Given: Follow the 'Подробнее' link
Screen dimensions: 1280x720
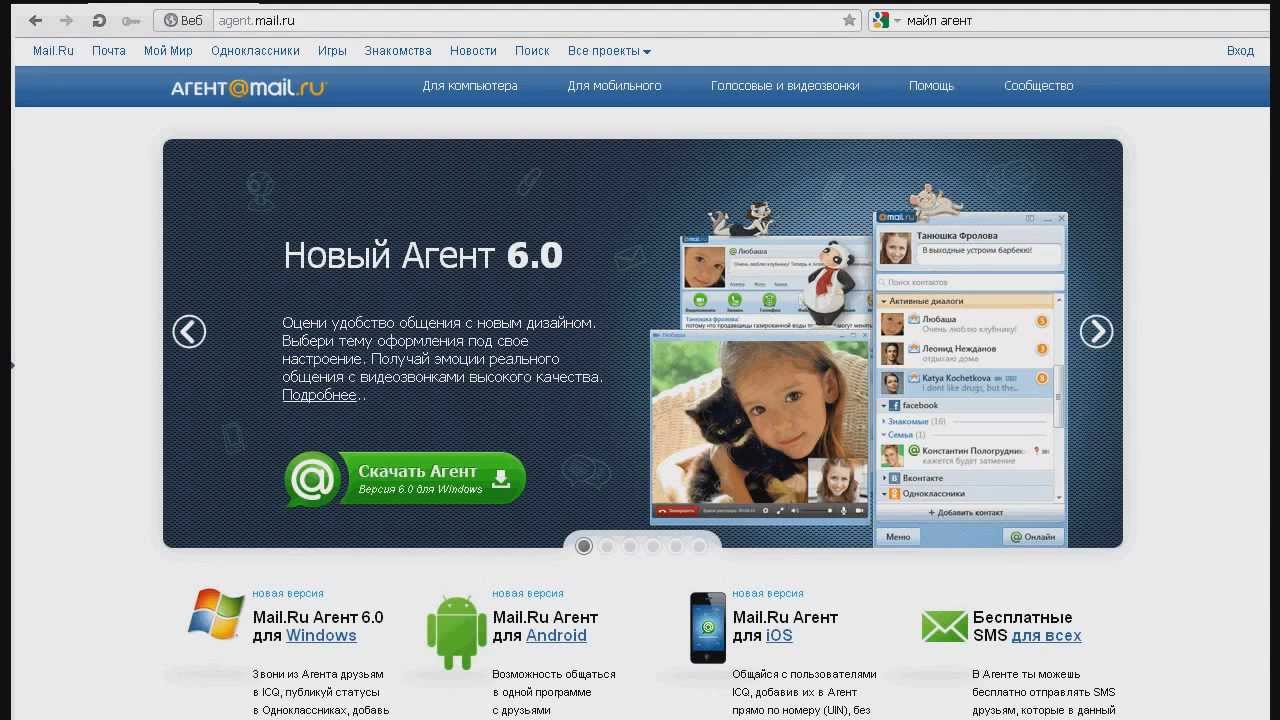Looking at the screenshot, I should [x=319, y=395].
